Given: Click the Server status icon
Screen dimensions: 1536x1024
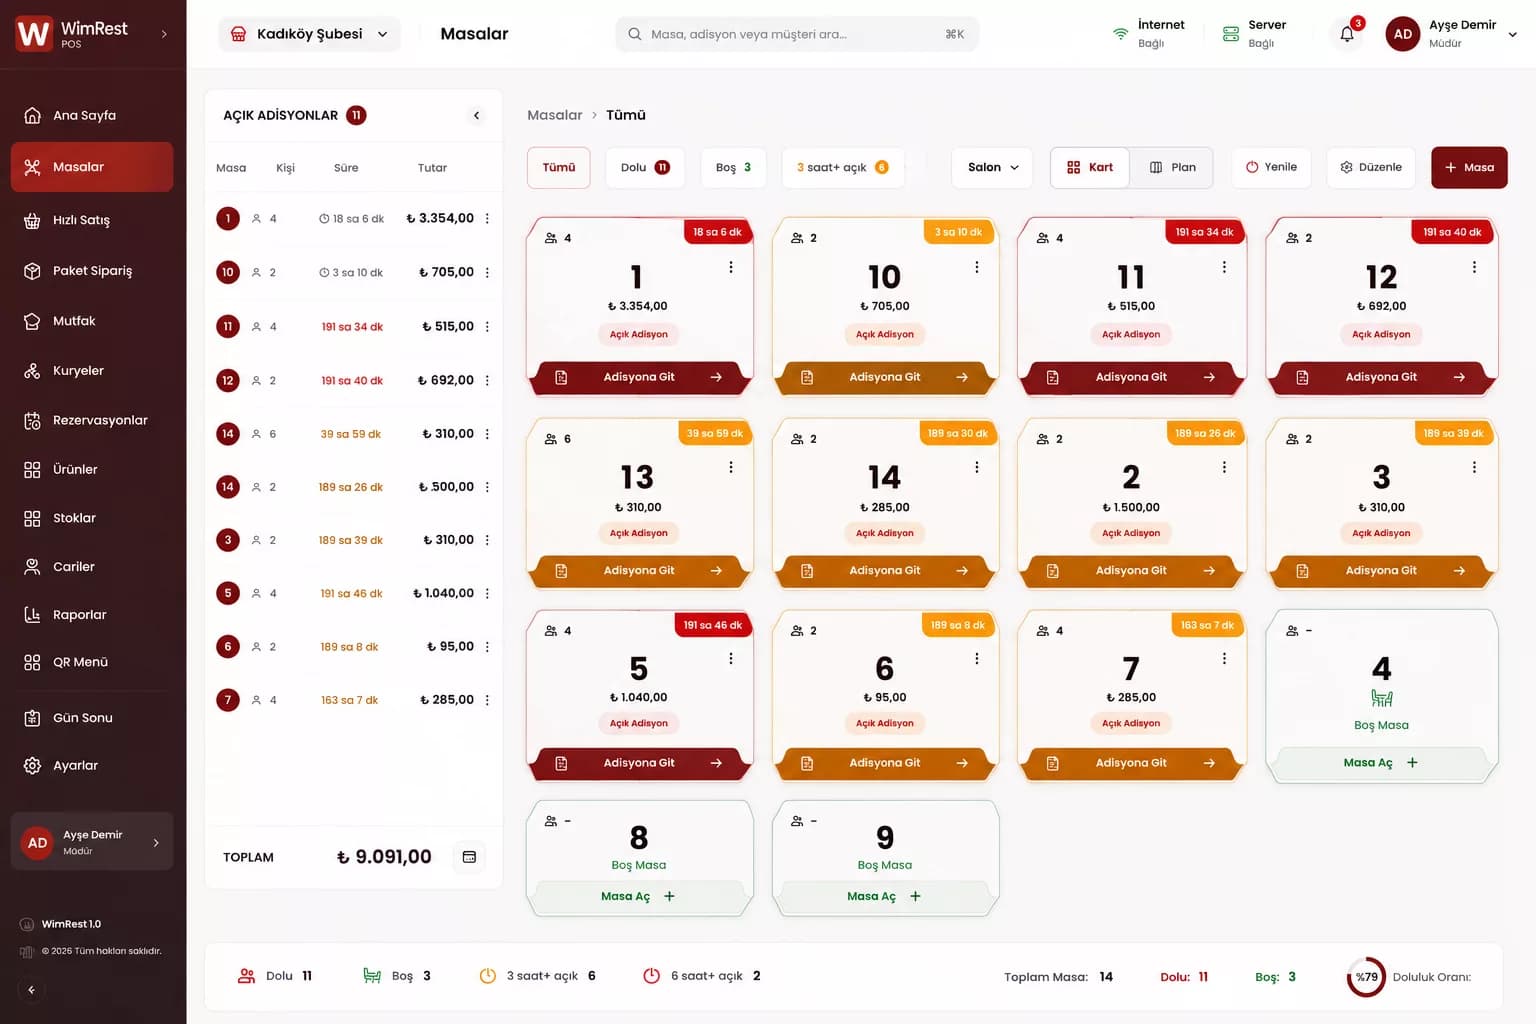Looking at the screenshot, I should coord(1231,34).
